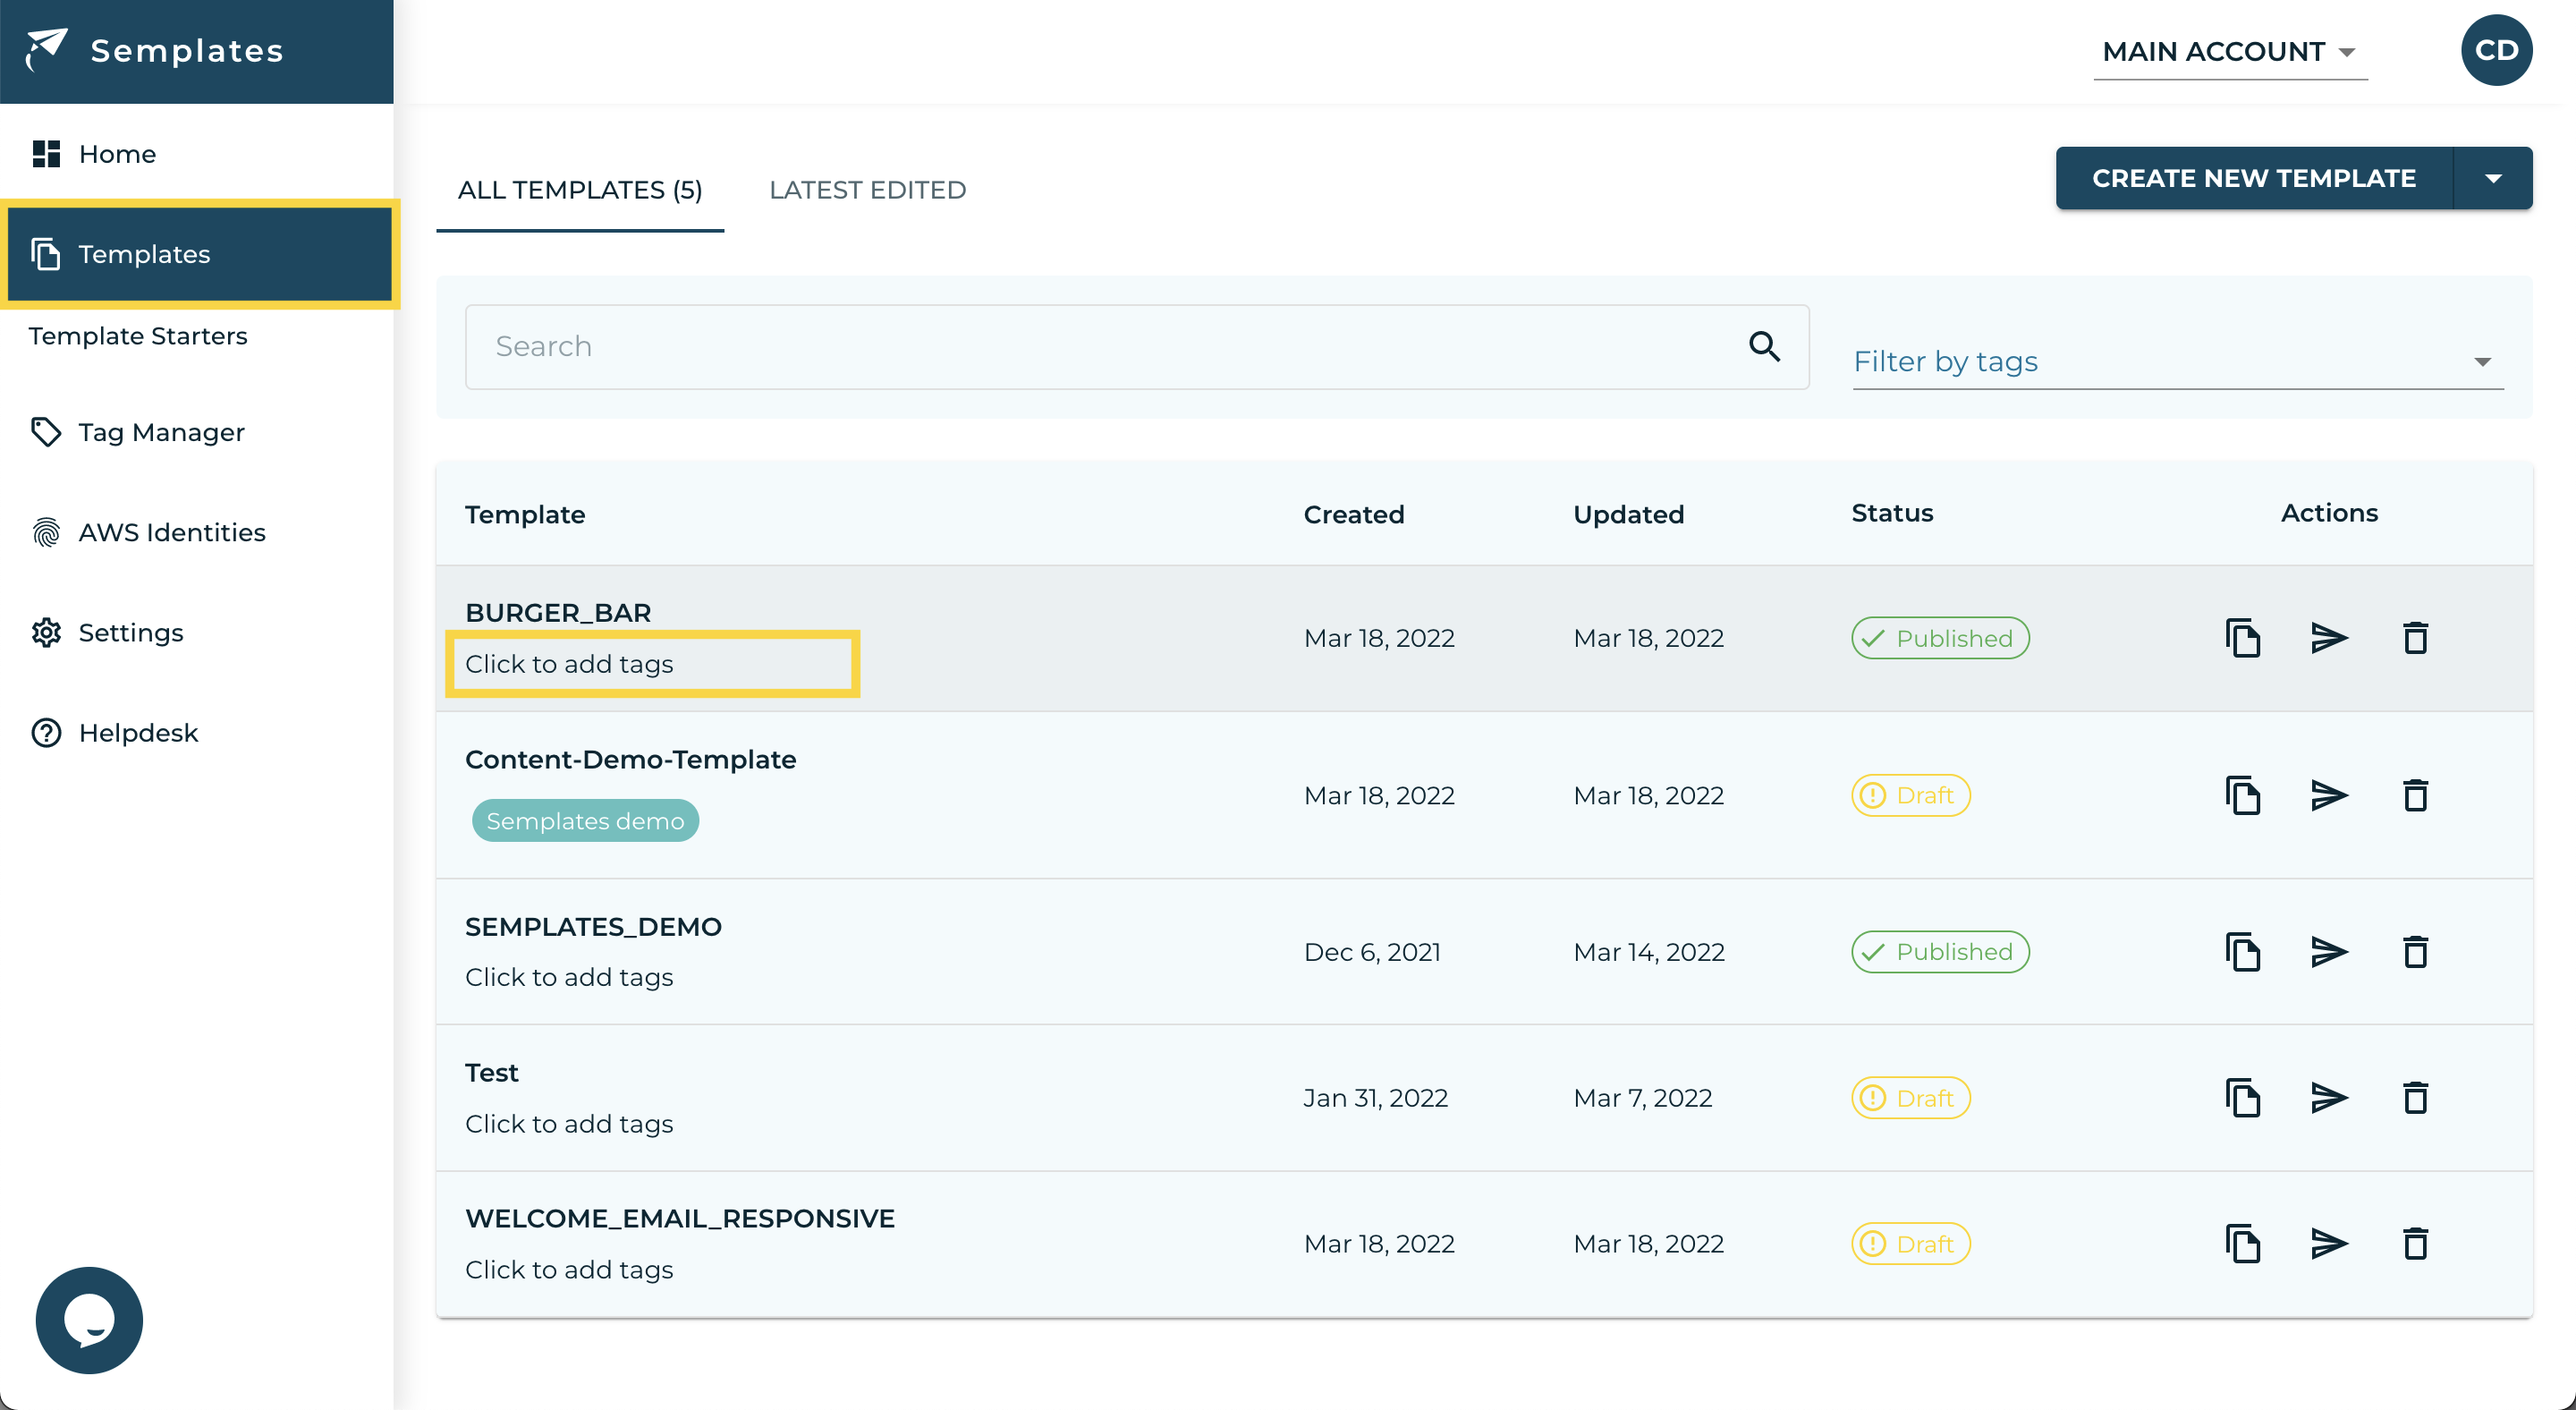Open AWS Identities in the sidebar
This screenshot has height=1410, width=2576.
click(171, 532)
